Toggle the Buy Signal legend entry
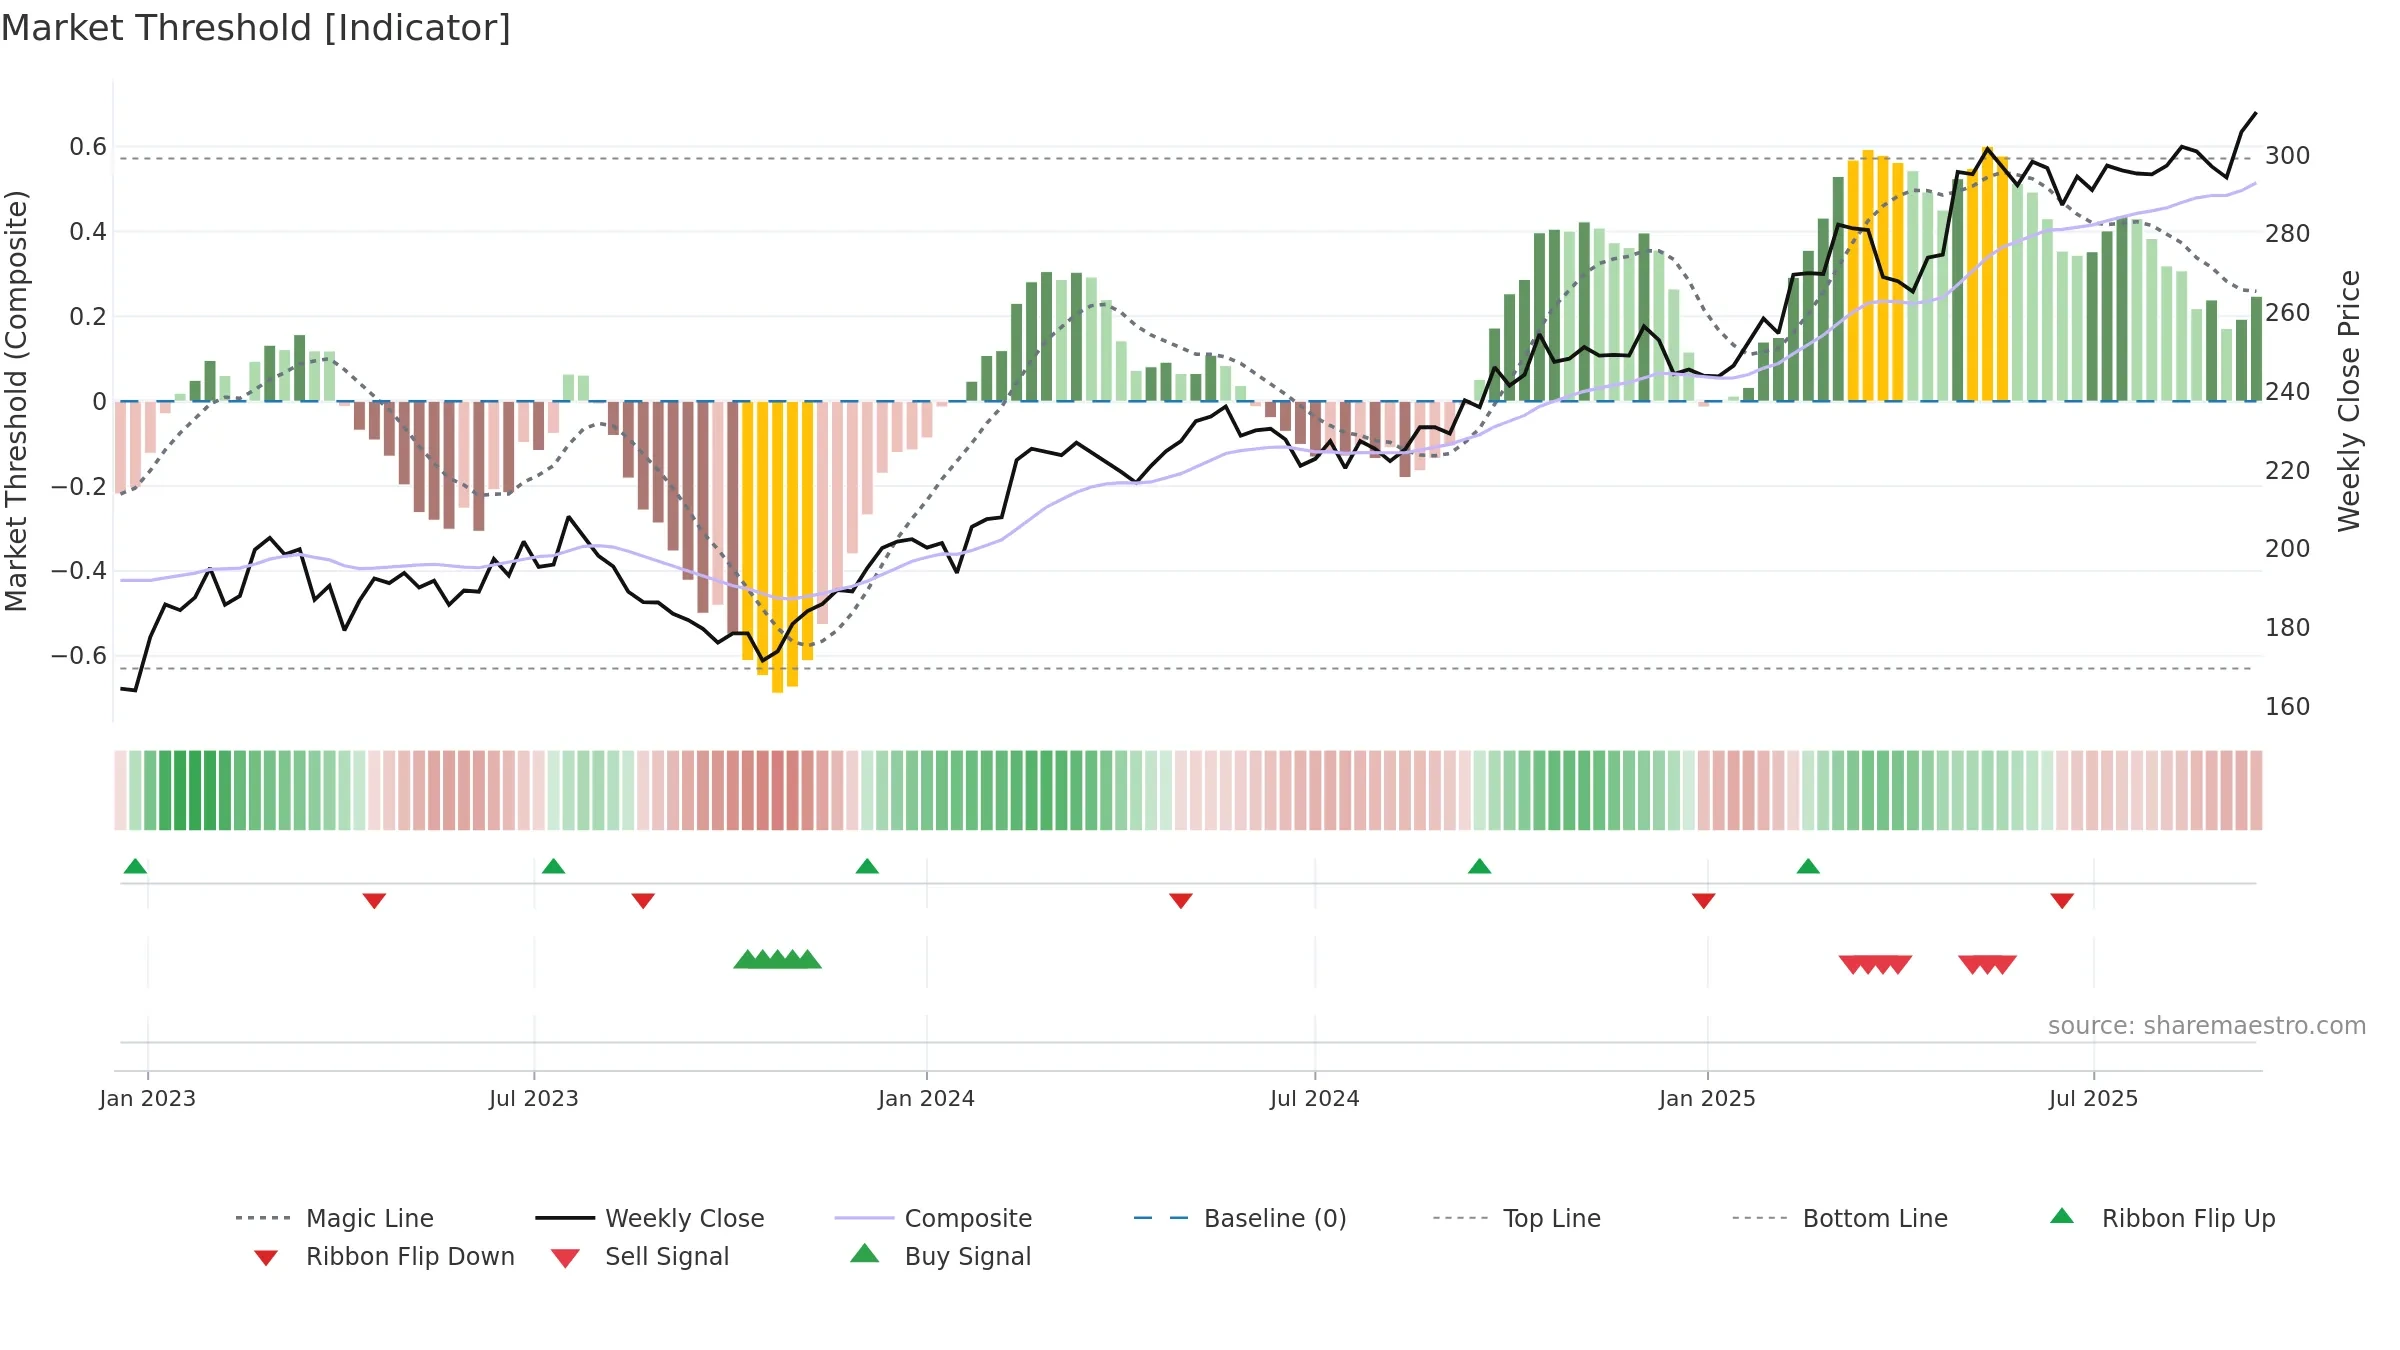The width and height of the screenshot is (2400, 1350). [940, 1256]
